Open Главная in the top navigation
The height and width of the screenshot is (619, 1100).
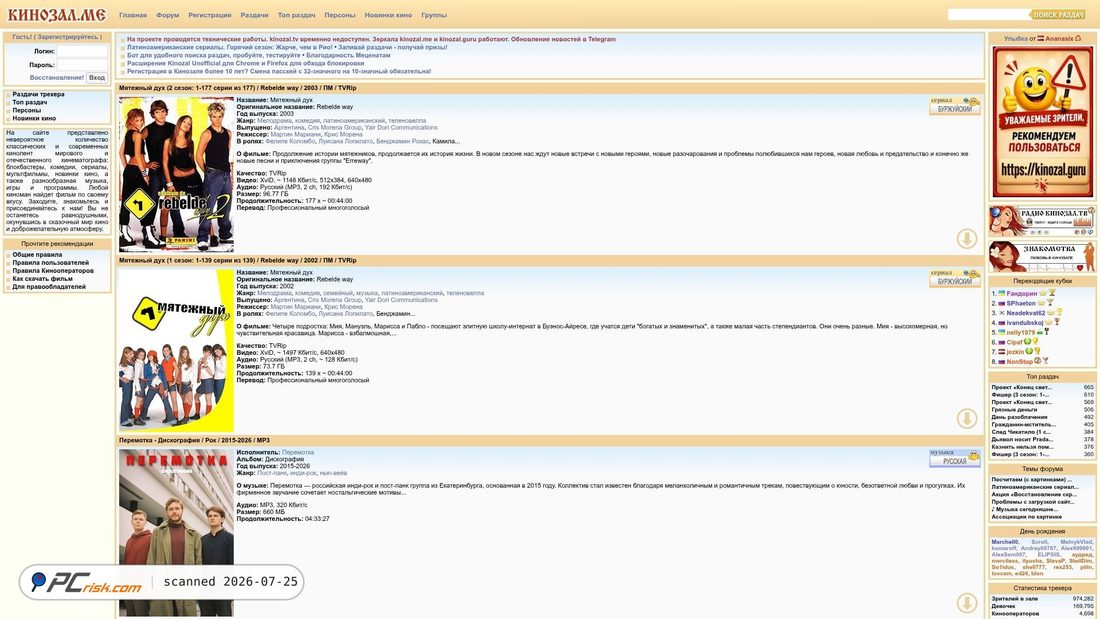pyautogui.click(x=133, y=15)
